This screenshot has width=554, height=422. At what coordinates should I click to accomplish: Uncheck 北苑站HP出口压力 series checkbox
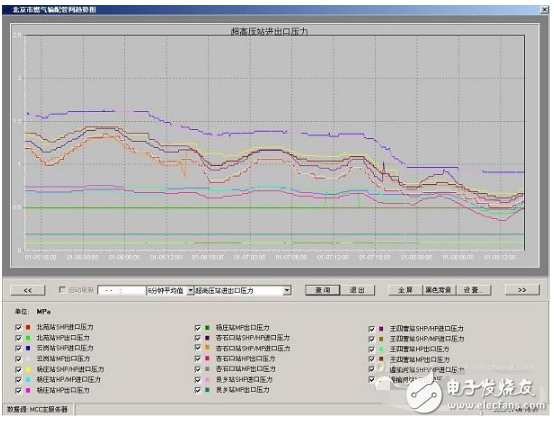click(x=19, y=338)
